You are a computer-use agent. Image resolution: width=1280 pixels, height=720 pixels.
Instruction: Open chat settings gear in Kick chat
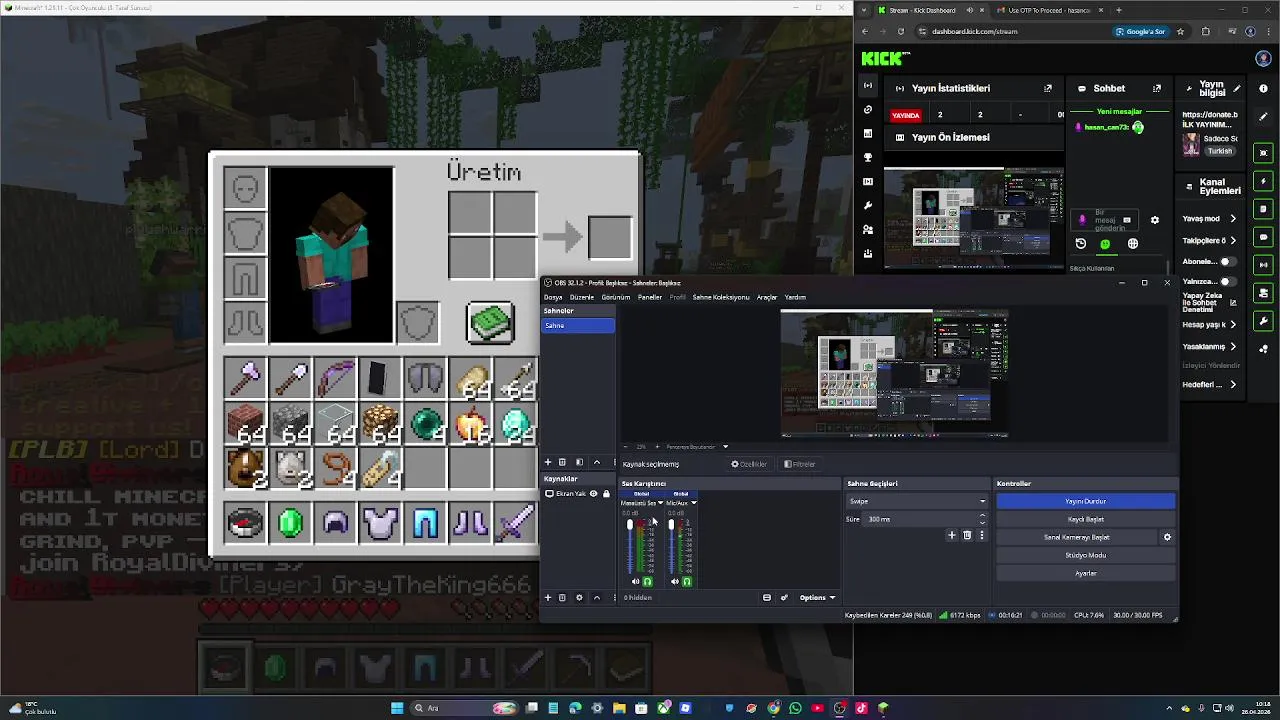pos(1155,220)
